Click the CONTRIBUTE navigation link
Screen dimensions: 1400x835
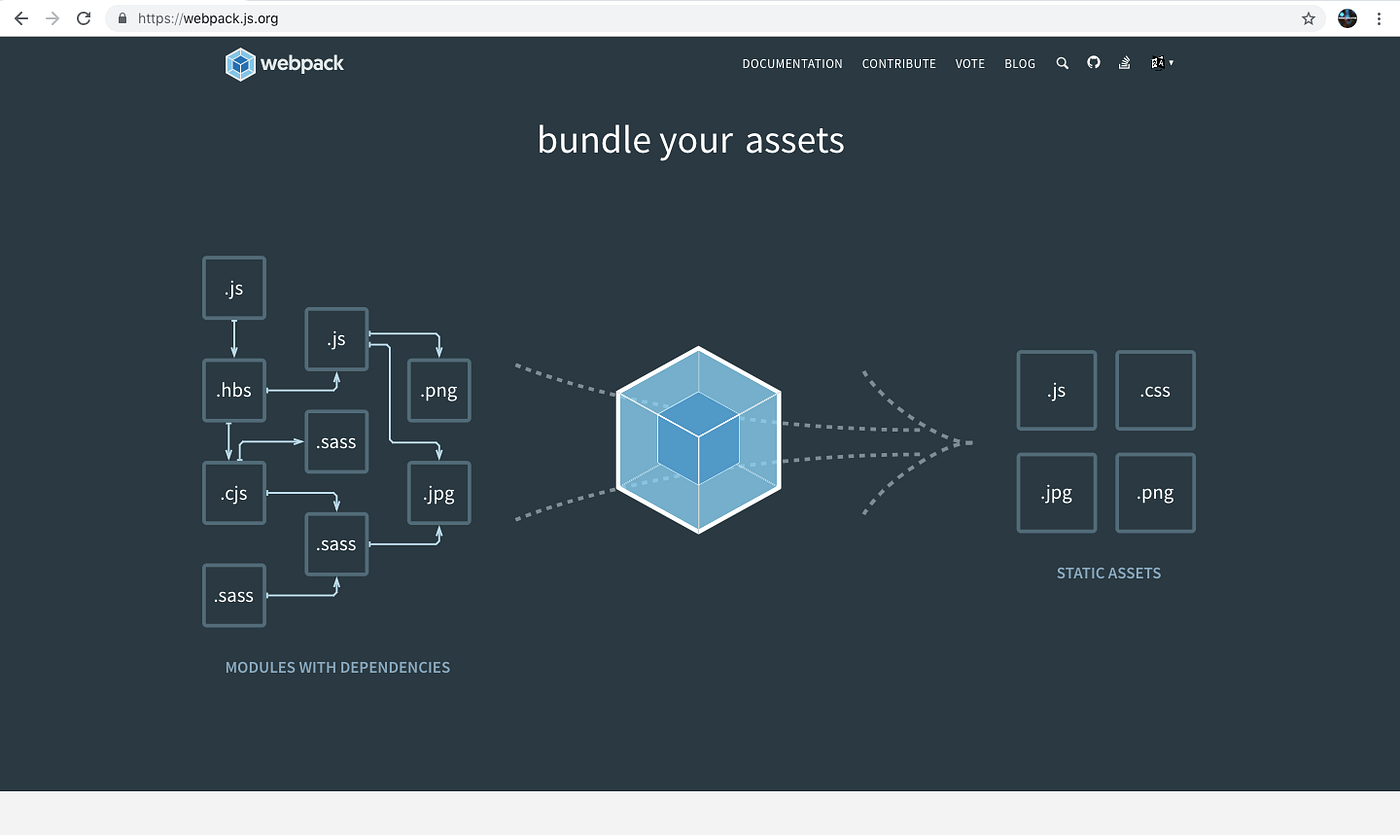coord(898,63)
